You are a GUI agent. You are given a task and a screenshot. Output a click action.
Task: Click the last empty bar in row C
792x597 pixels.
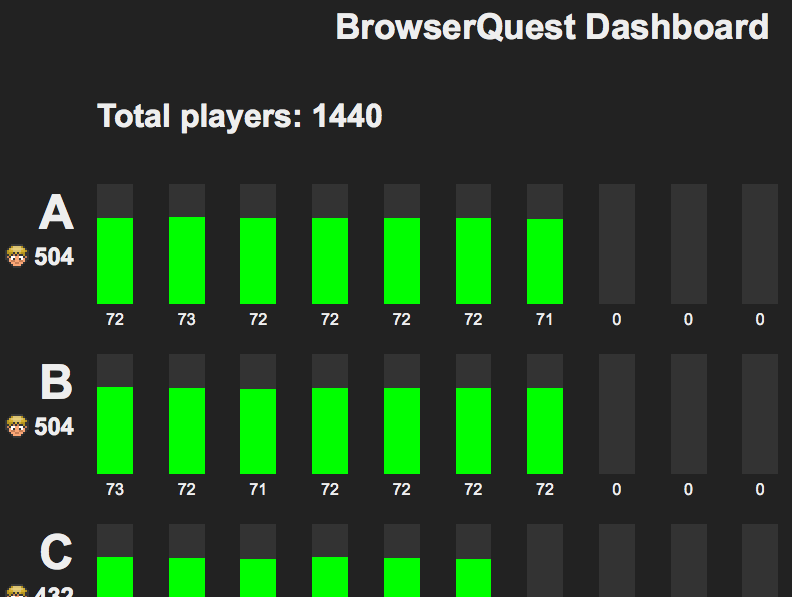760,561
